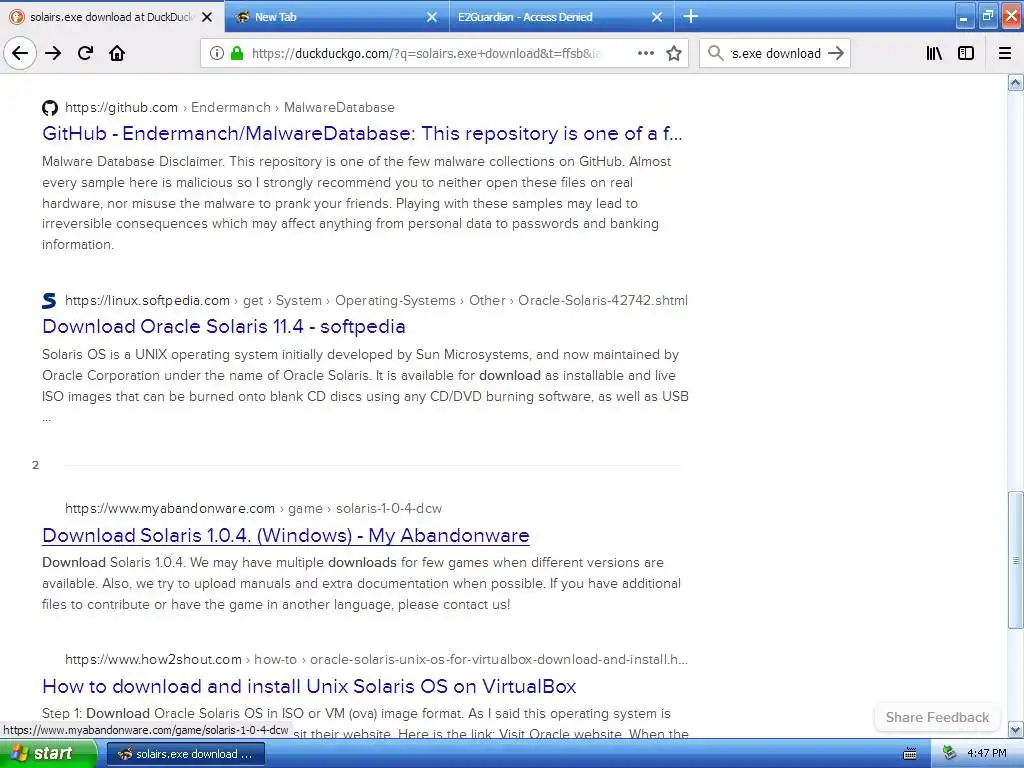Click the vertical scrollbar up arrow
The height and width of the screenshot is (768, 1024).
pos(1016,83)
